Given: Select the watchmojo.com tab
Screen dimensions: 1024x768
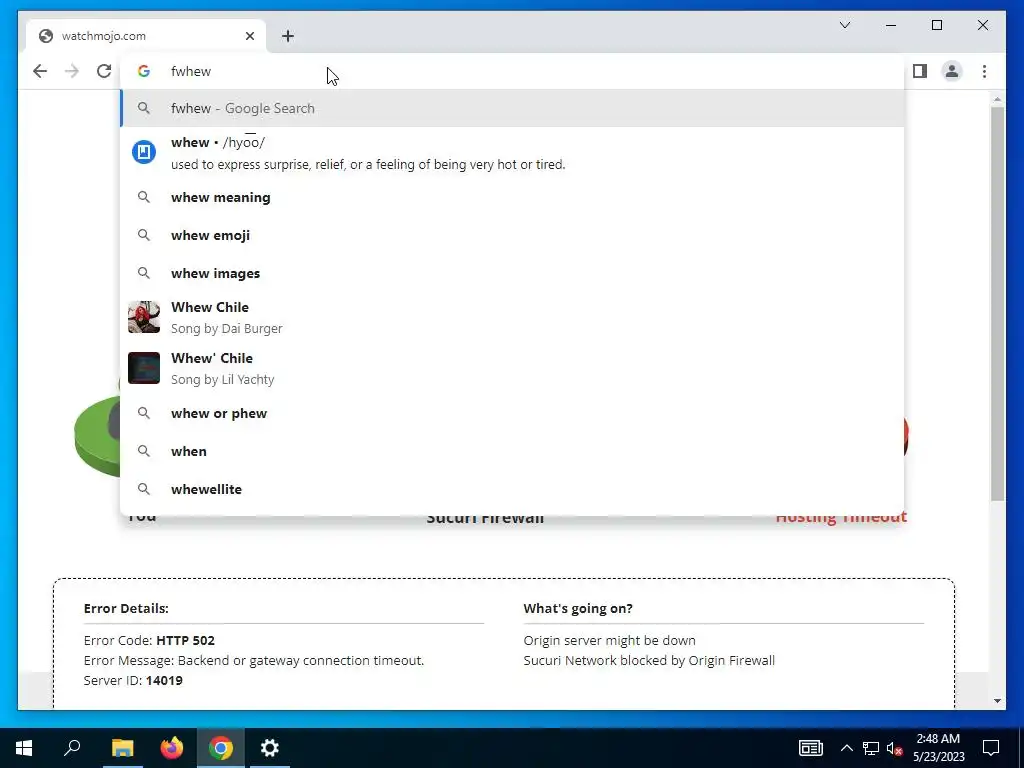Looking at the screenshot, I should 146,36.
